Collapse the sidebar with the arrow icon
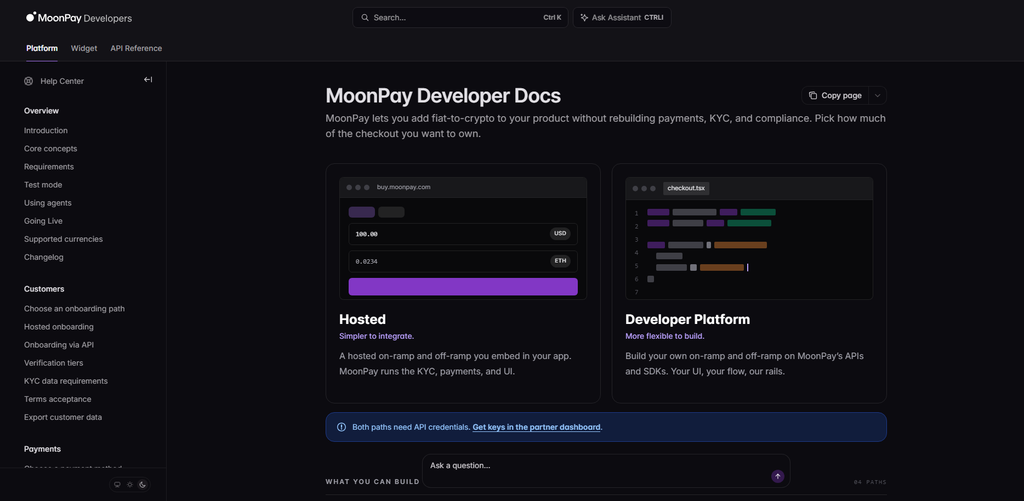 point(148,80)
